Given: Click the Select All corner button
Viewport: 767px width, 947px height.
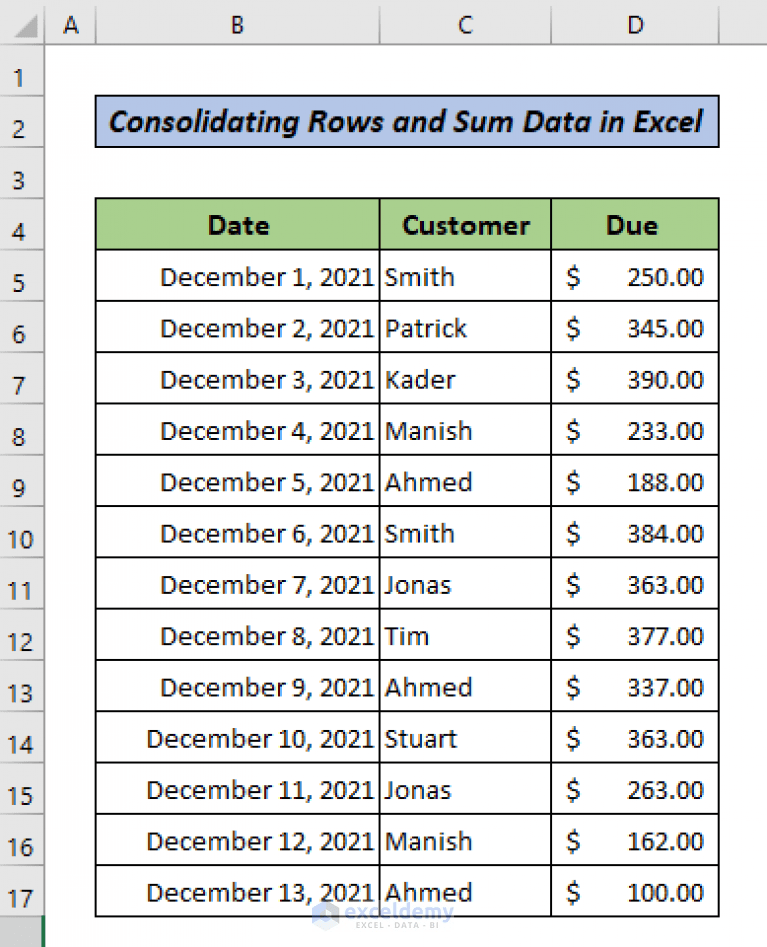Looking at the screenshot, I should pyautogui.click(x=22, y=25).
